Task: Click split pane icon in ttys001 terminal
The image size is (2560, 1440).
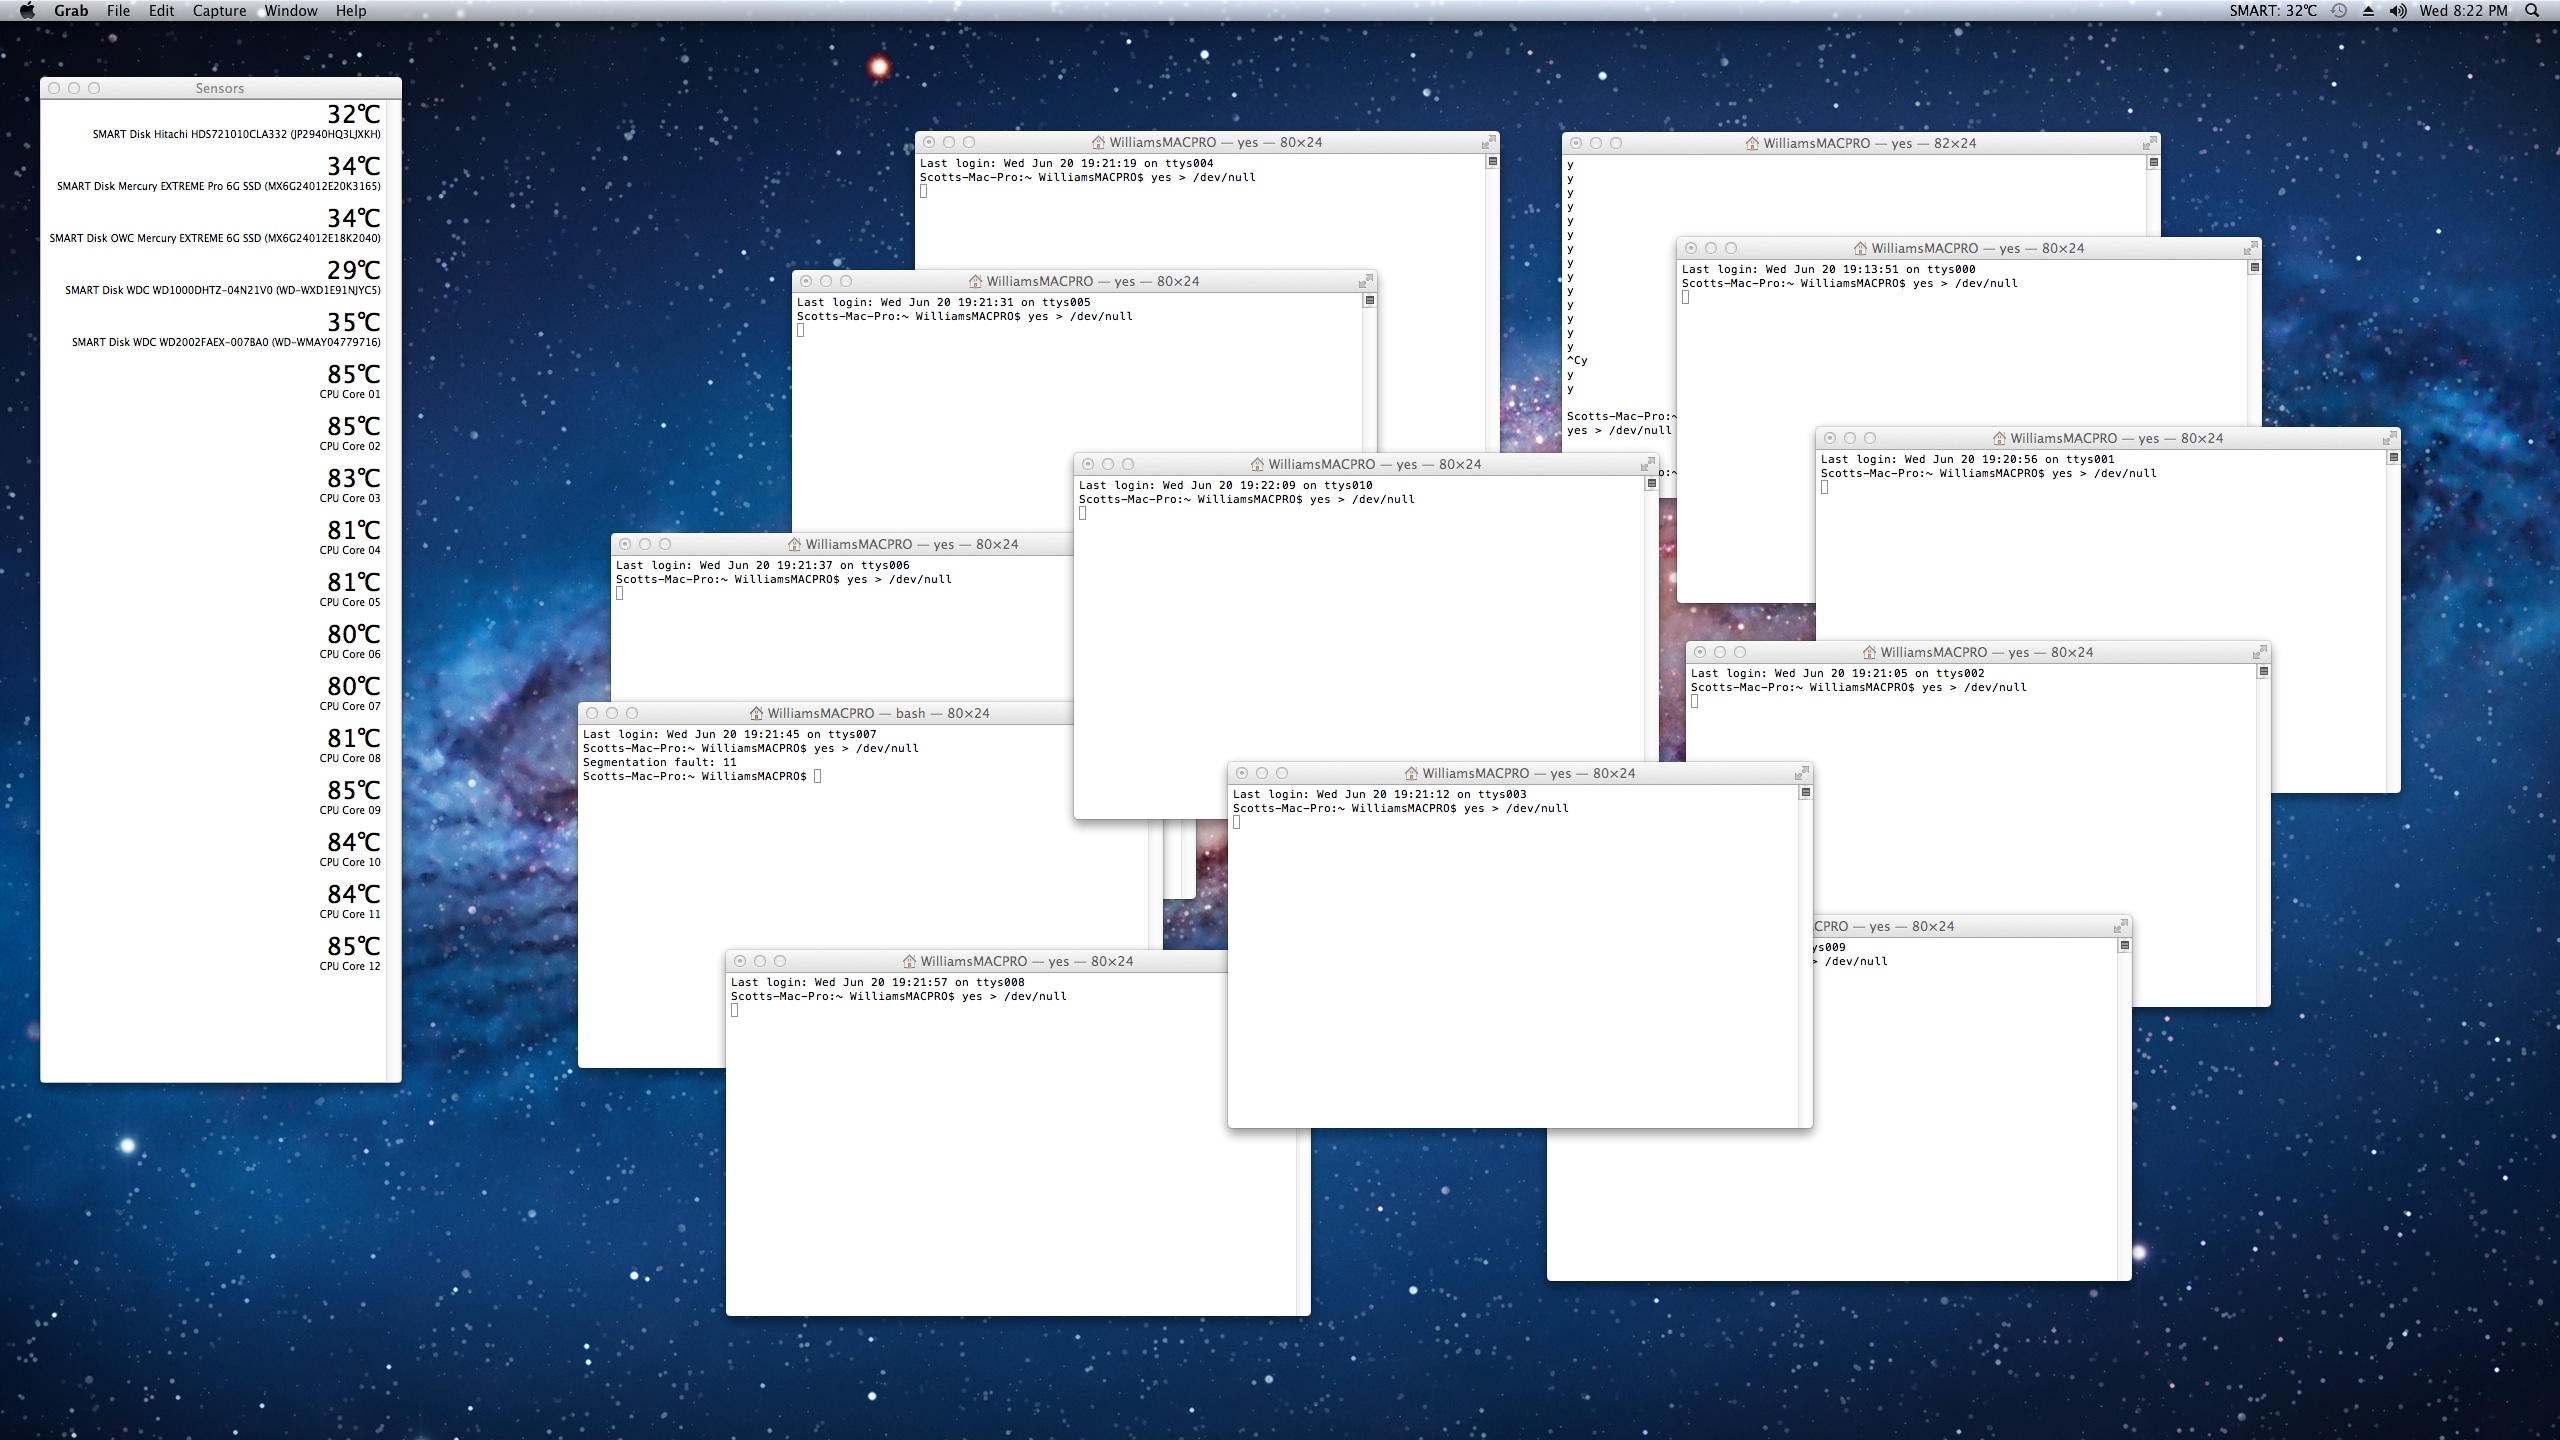Action: [2393, 457]
